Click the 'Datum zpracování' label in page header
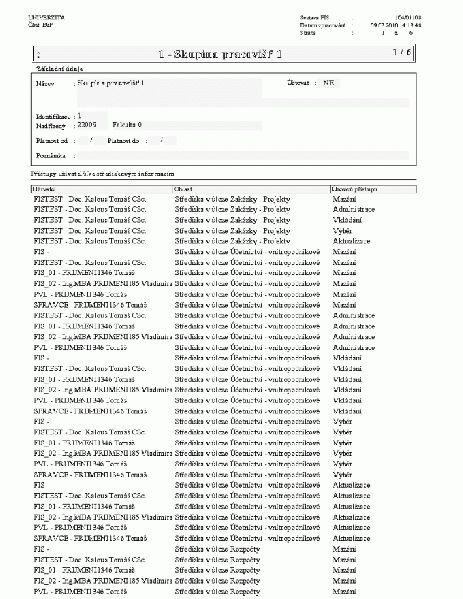Screen dimensions: 463x599 (x=322, y=25)
